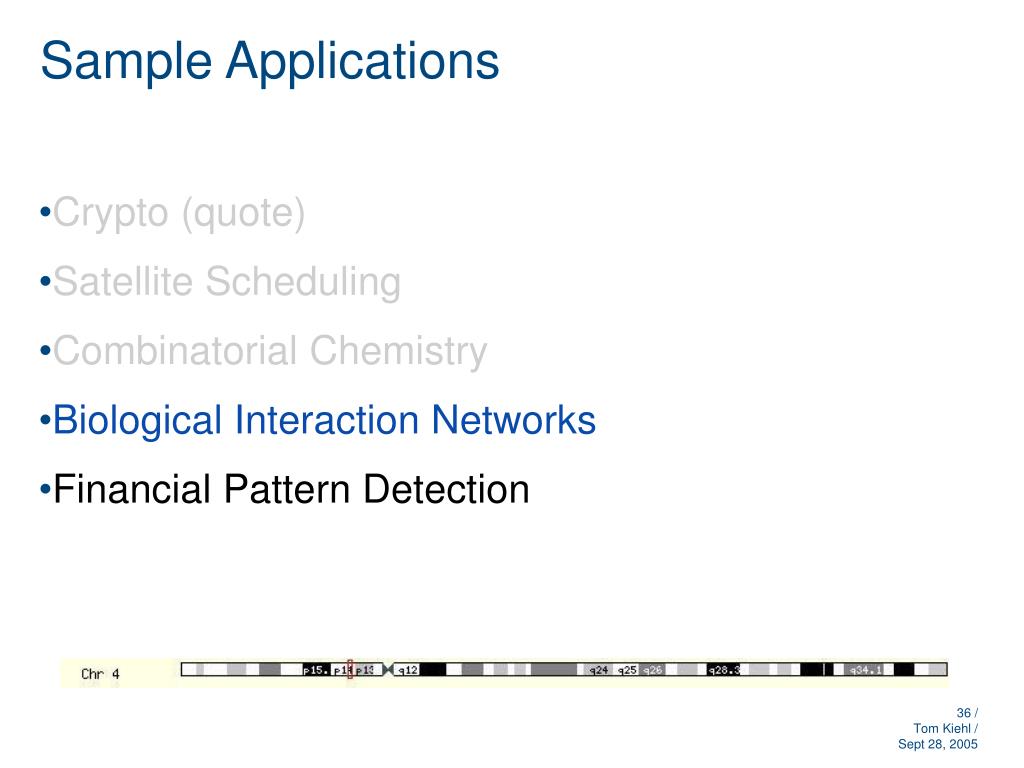Click the red position marker on chromosome
Viewport: 1024px width, 768px height.
pos(350,669)
